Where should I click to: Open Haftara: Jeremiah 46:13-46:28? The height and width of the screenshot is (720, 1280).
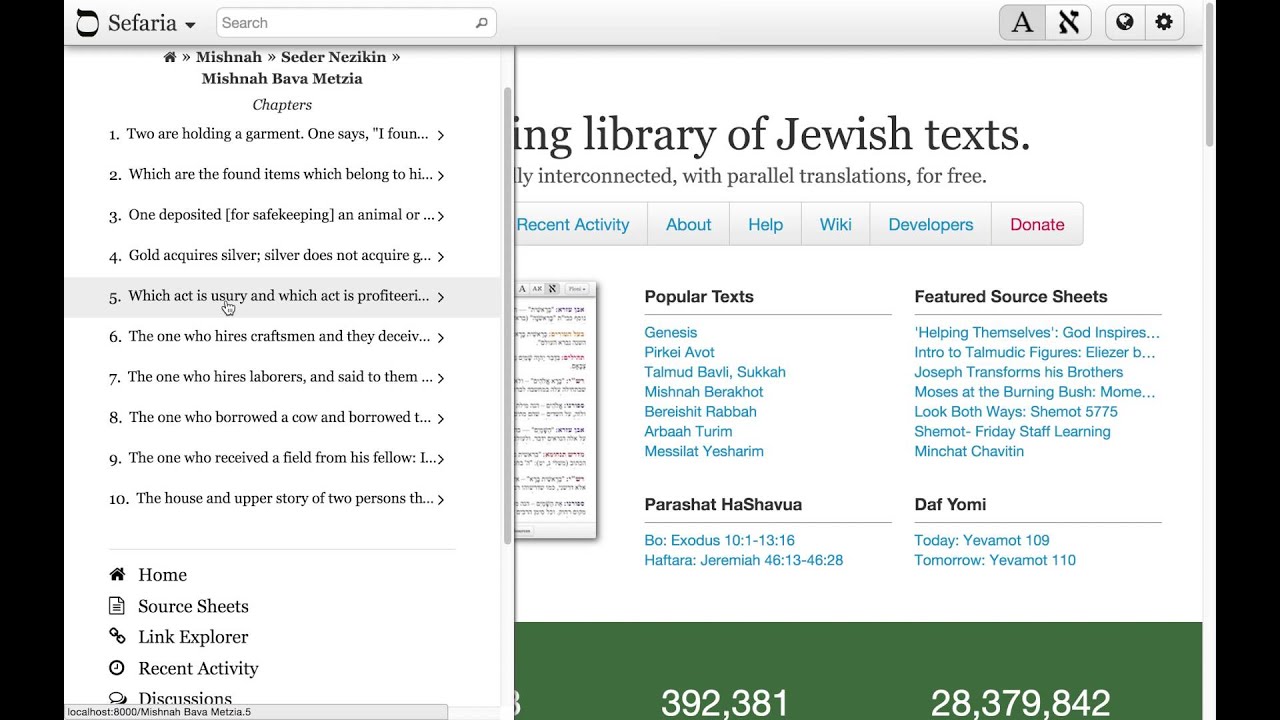744,560
